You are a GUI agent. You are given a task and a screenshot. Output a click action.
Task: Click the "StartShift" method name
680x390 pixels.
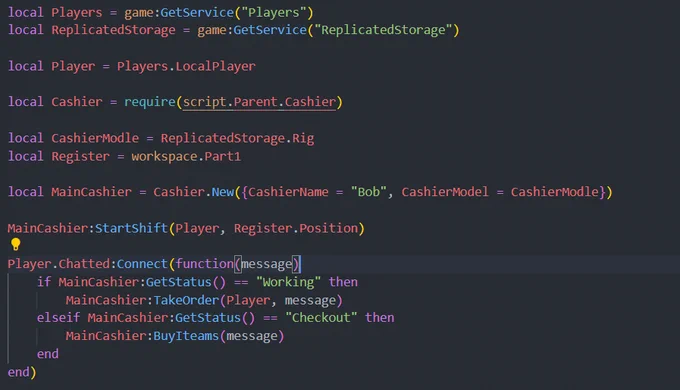[131, 229]
